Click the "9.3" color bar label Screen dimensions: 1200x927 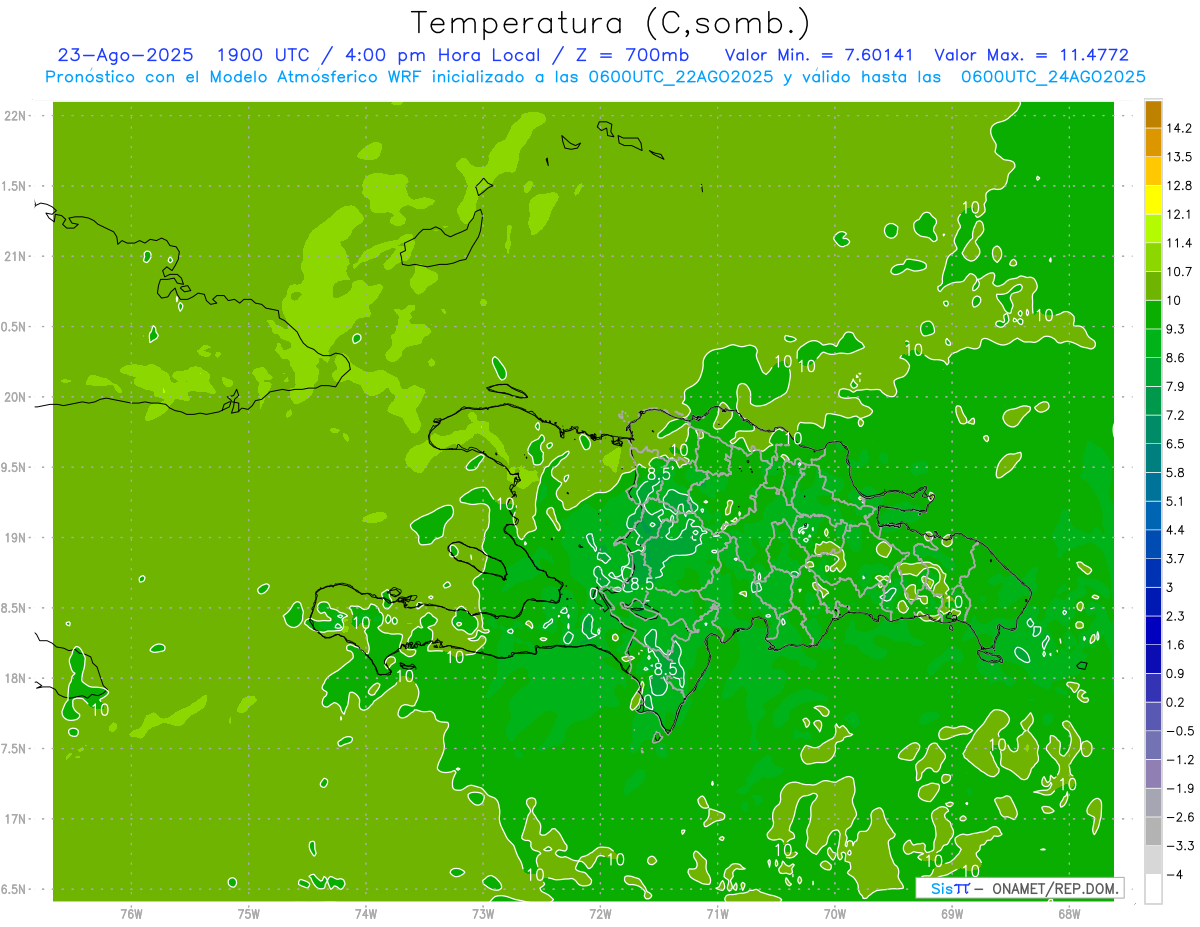(1175, 329)
